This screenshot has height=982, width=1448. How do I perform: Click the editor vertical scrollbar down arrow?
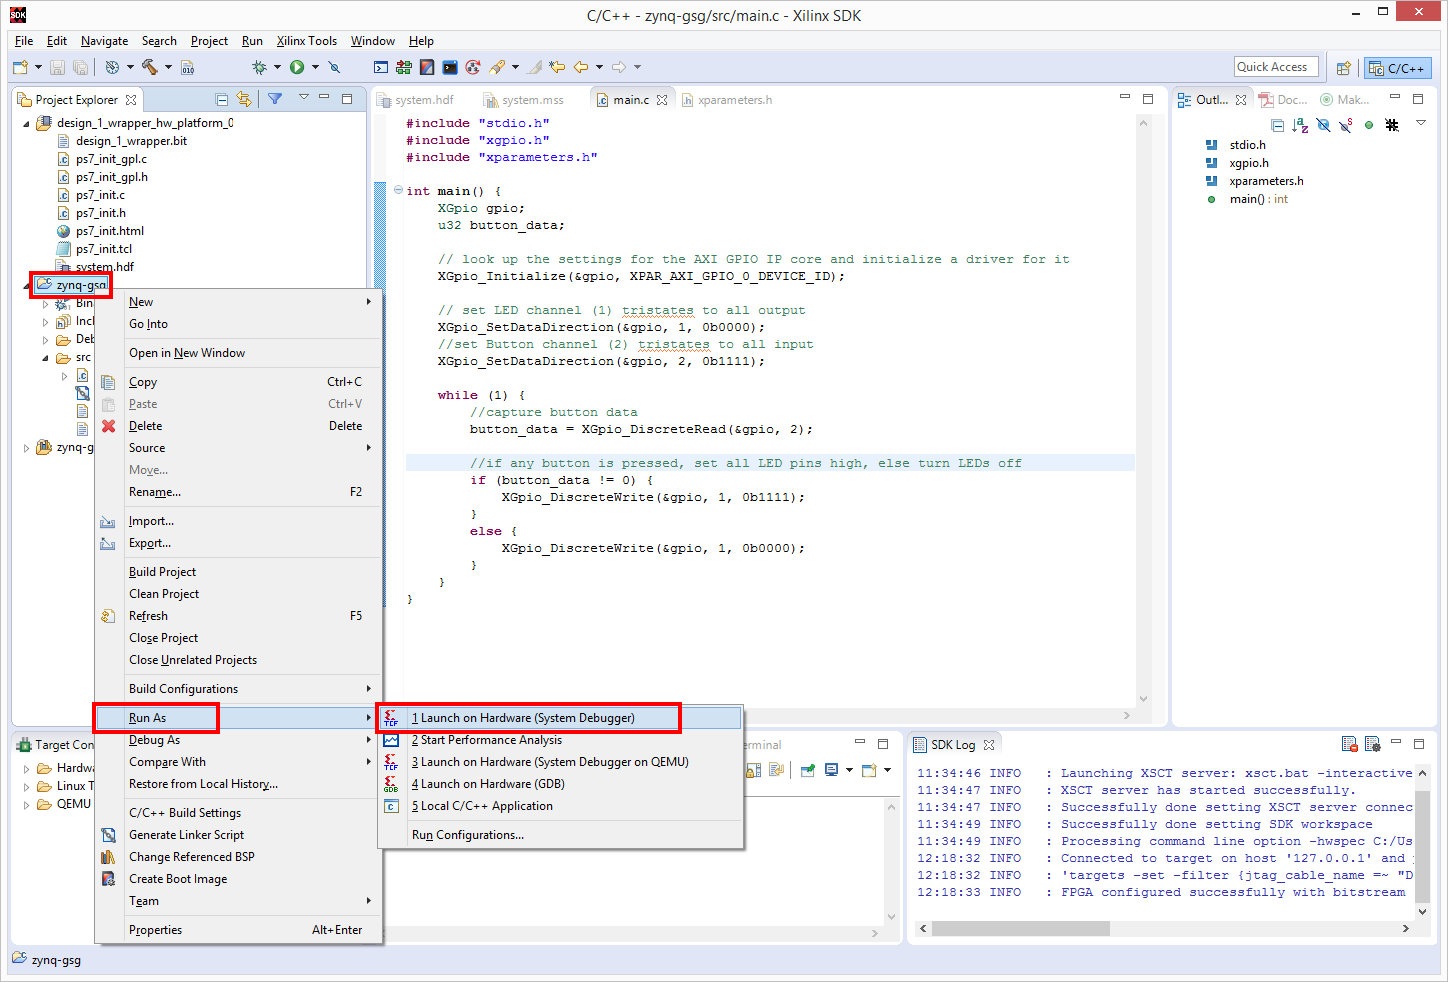pos(1144,699)
